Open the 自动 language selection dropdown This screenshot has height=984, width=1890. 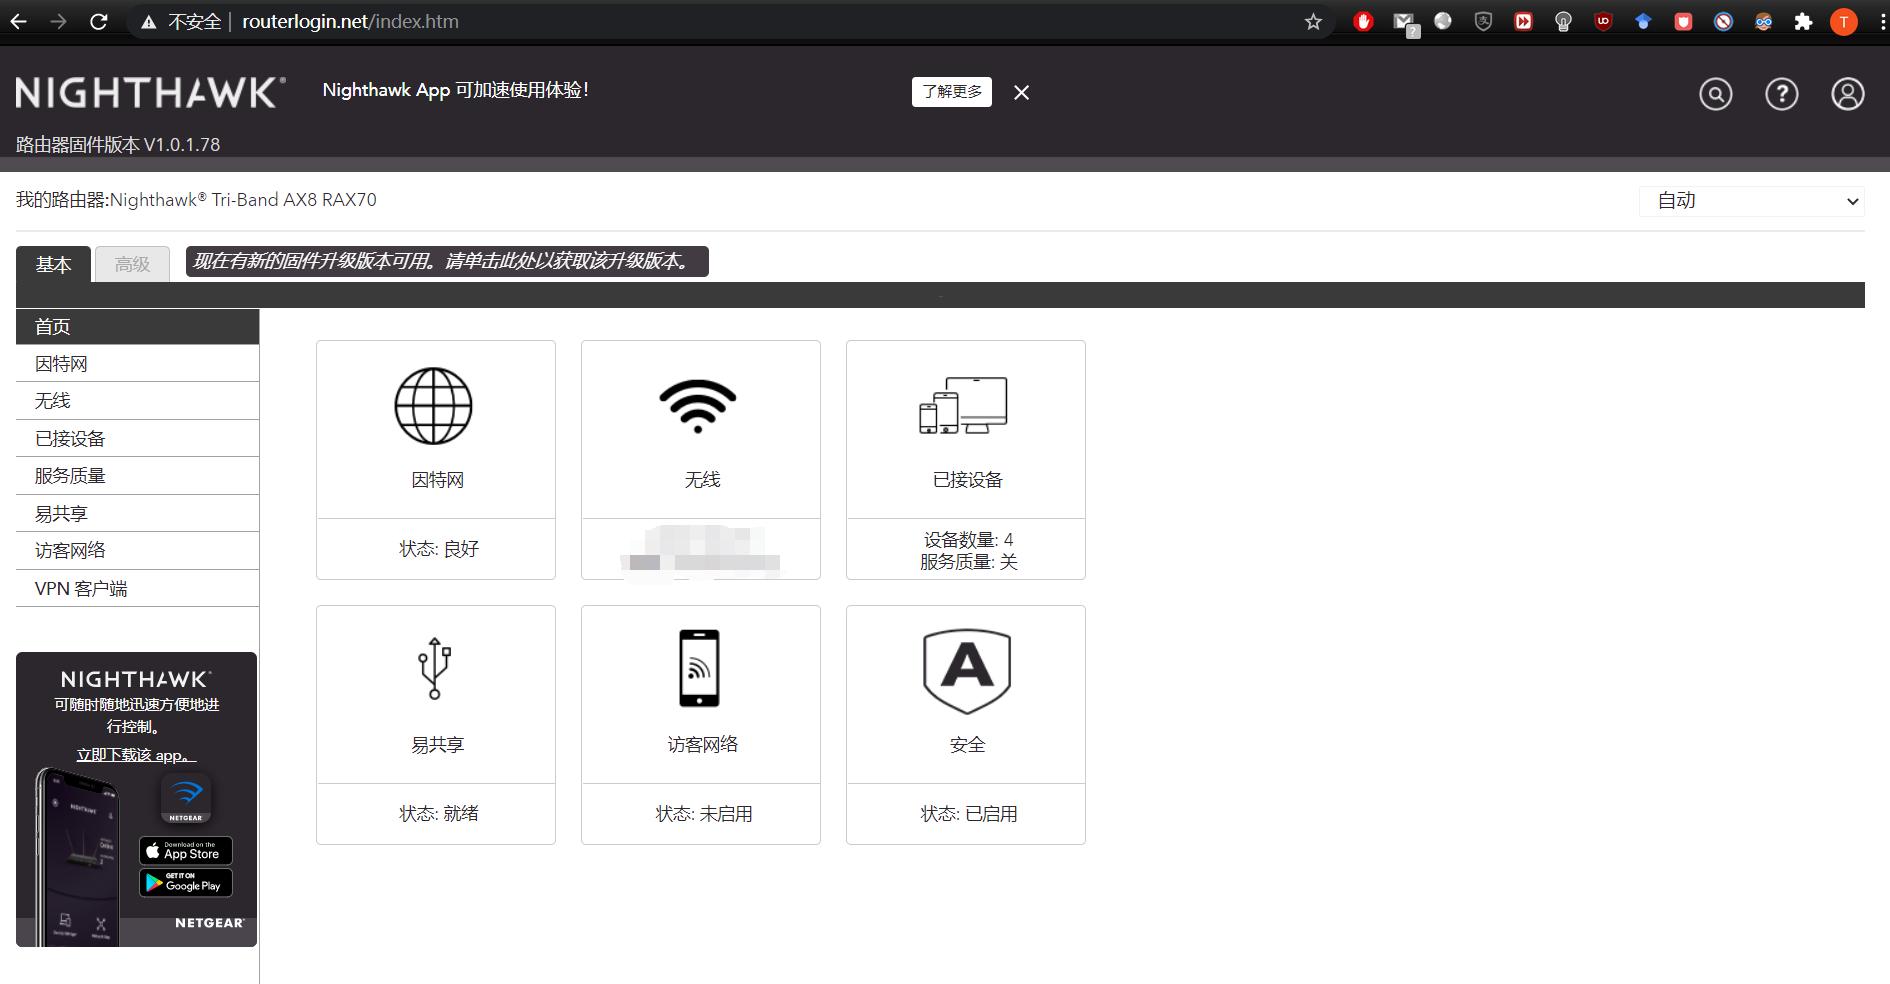pyautogui.click(x=1751, y=200)
